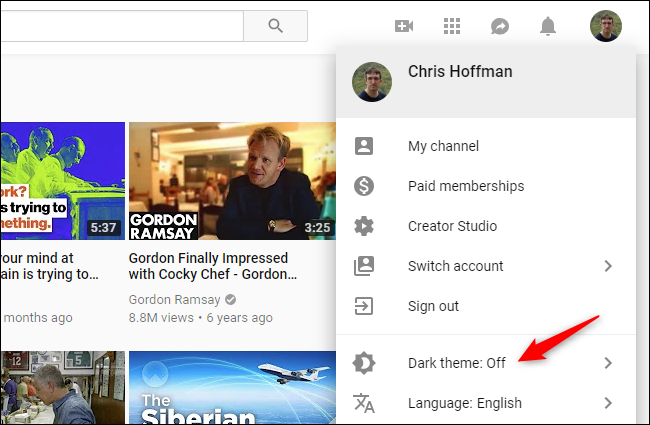Image resolution: width=650 pixels, height=425 pixels.
Task: Open the Siberian airplane video thumbnail
Action: pyautogui.click(x=232, y=387)
